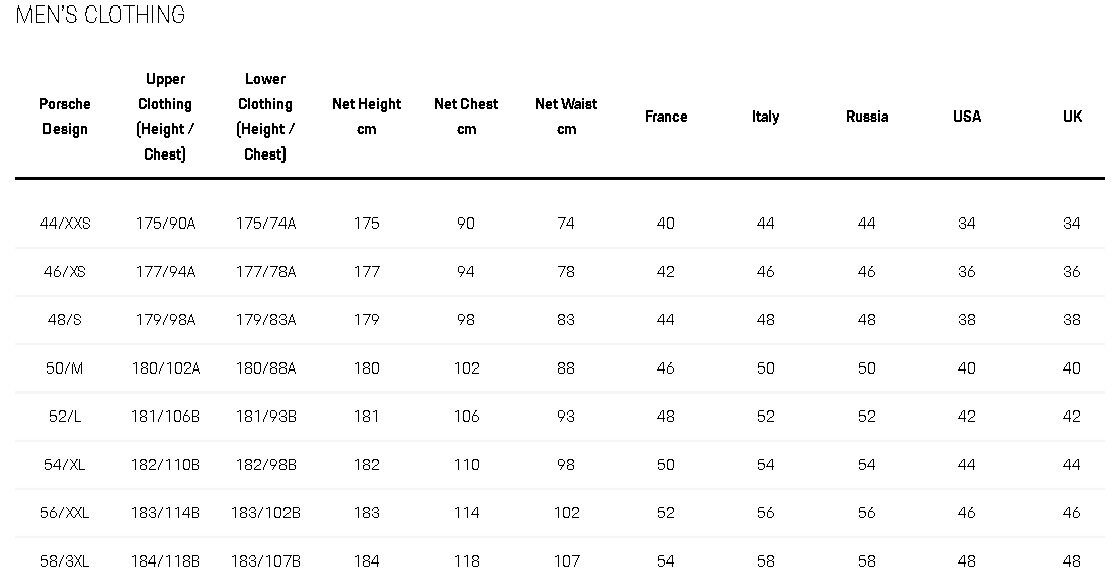Click the MEN'S CLOTHING heading
This screenshot has height=583, width=1111.
pos(100,15)
